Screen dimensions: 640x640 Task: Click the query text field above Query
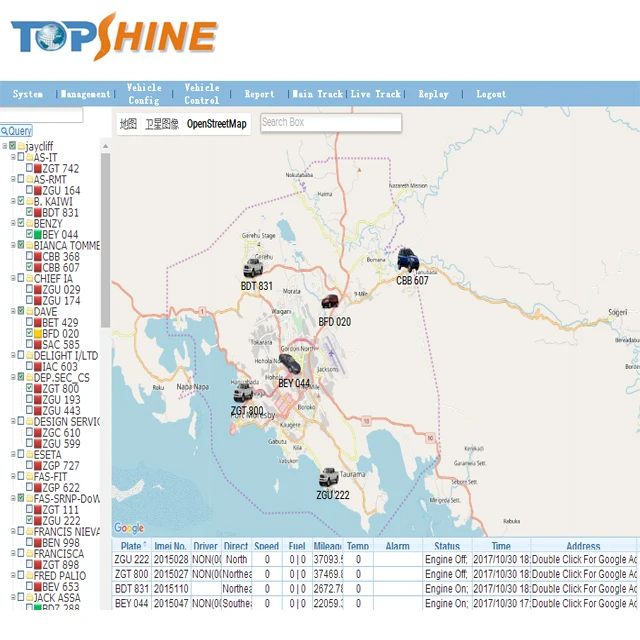pyautogui.click(x=41, y=115)
